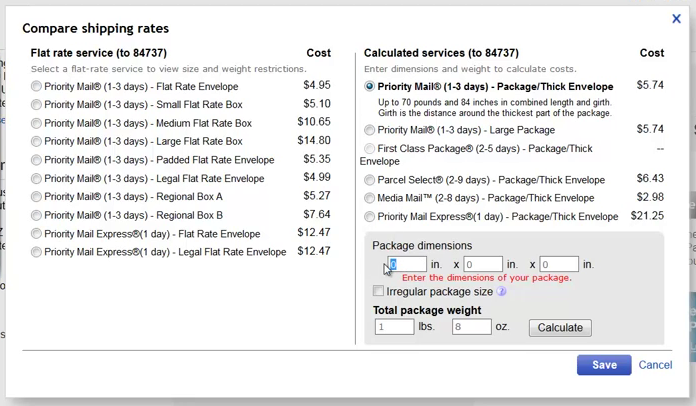Select Padded Flat Rate Envelope radio

[x=36, y=160]
